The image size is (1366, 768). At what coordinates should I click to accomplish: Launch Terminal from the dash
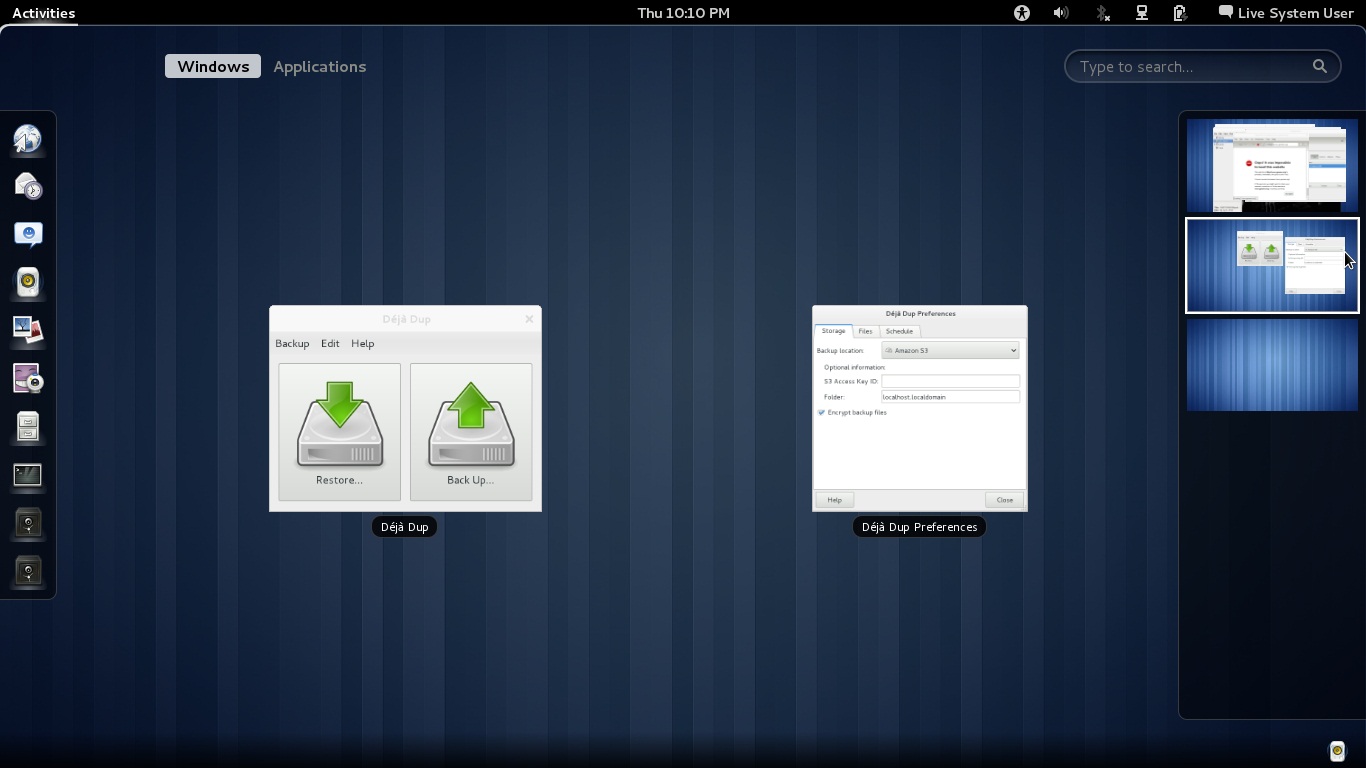click(28, 475)
